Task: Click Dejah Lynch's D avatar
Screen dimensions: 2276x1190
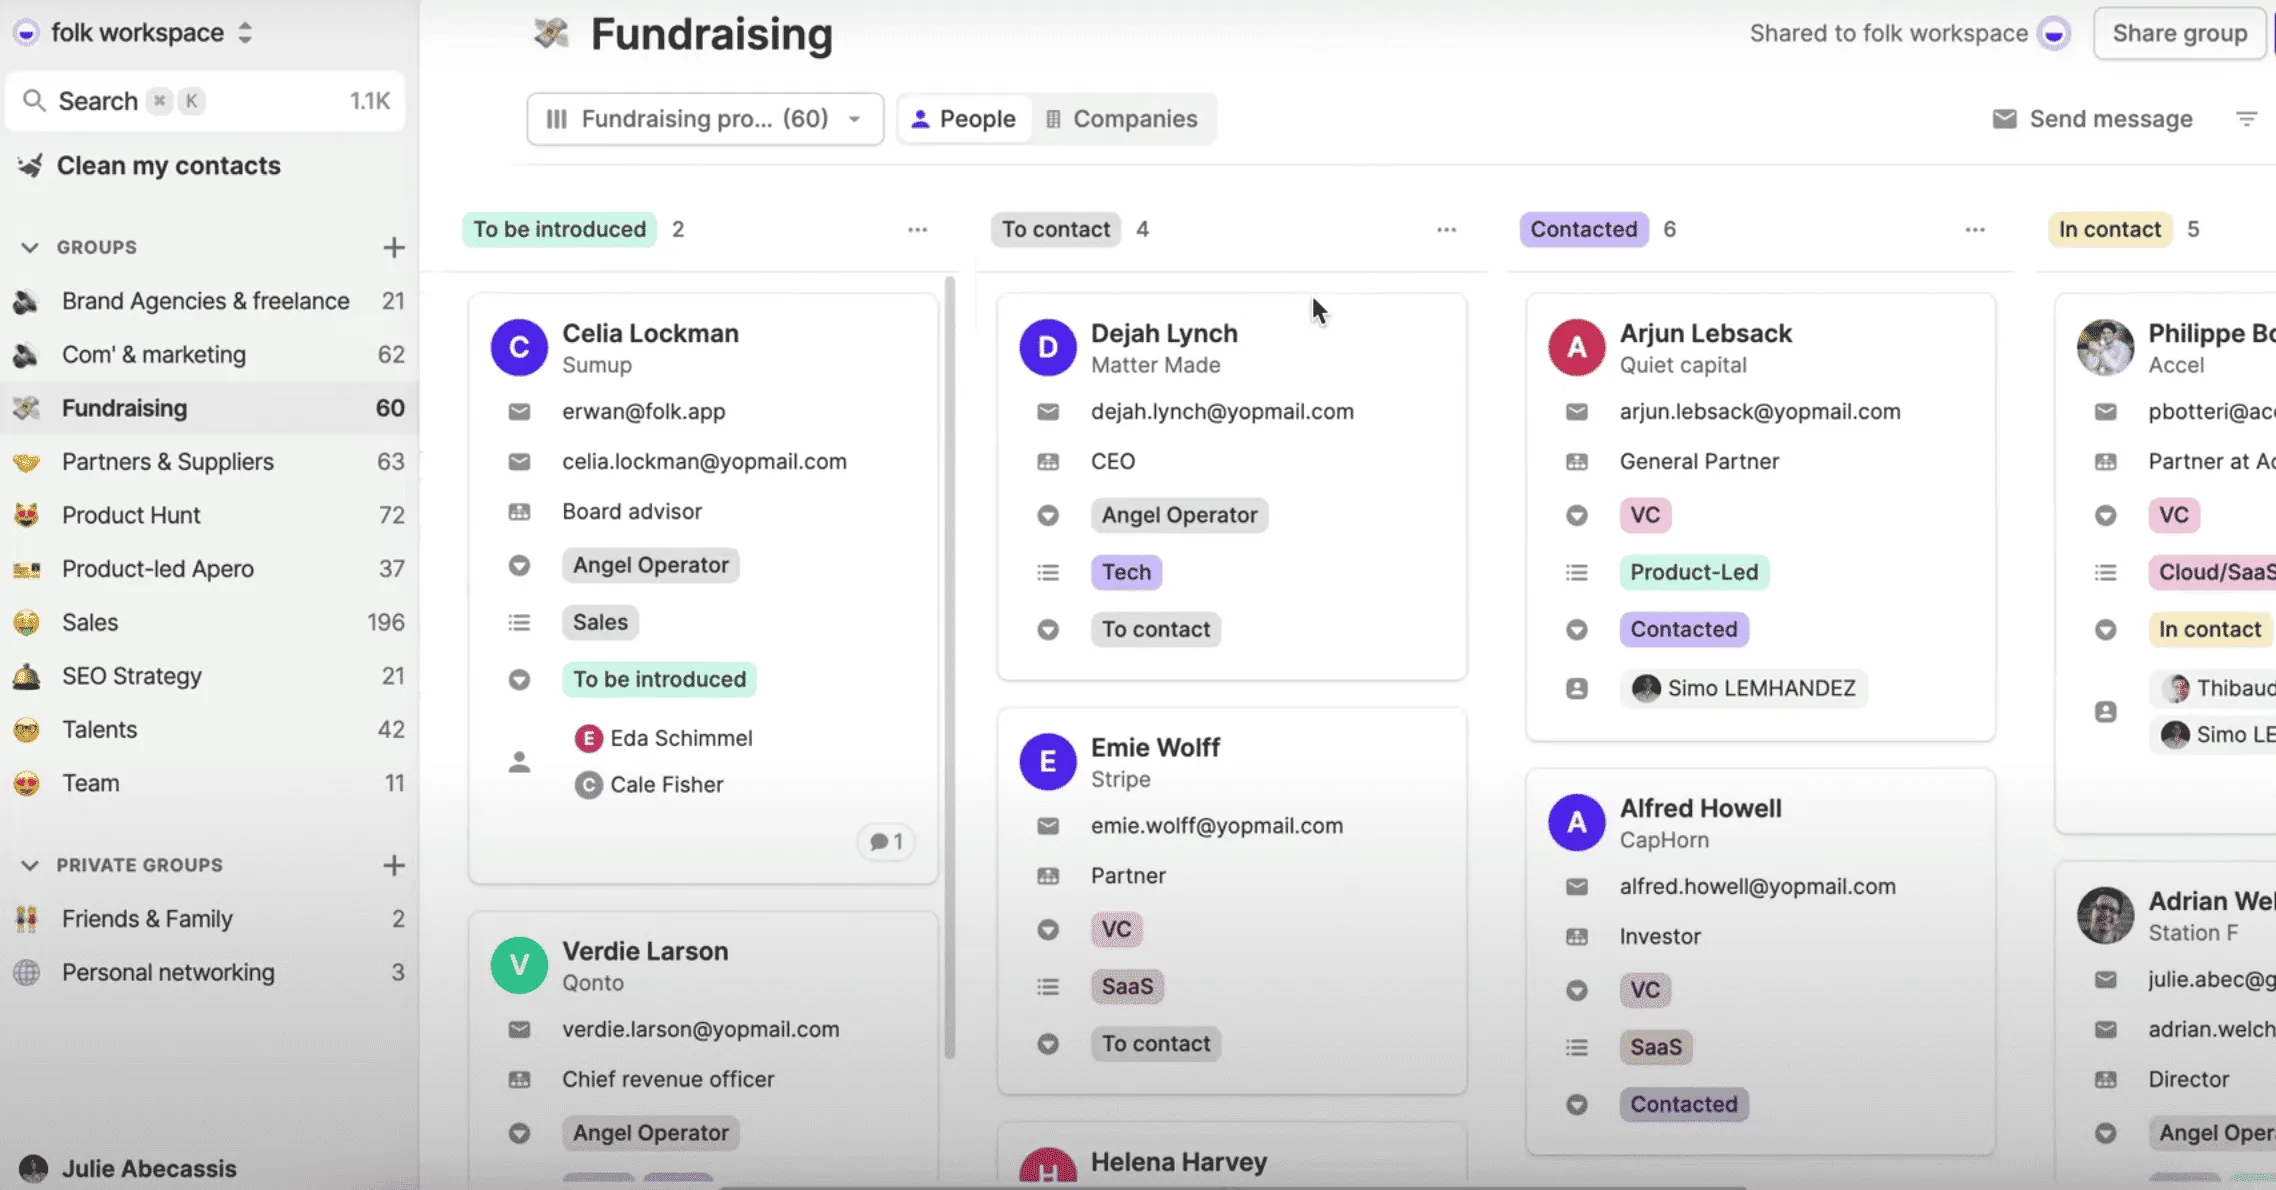Action: point(1048,347)
